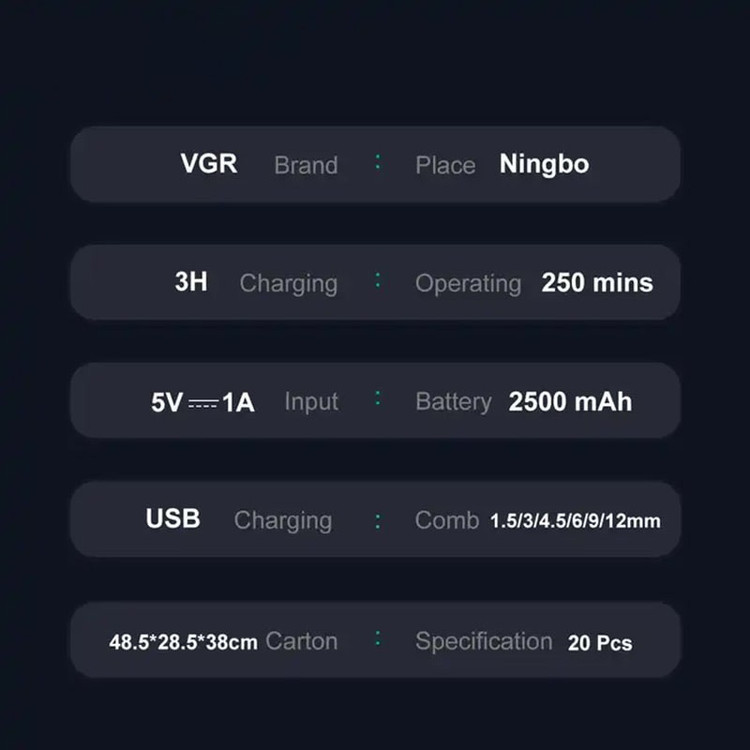Select the 20 Pcs value

point(600,643)
